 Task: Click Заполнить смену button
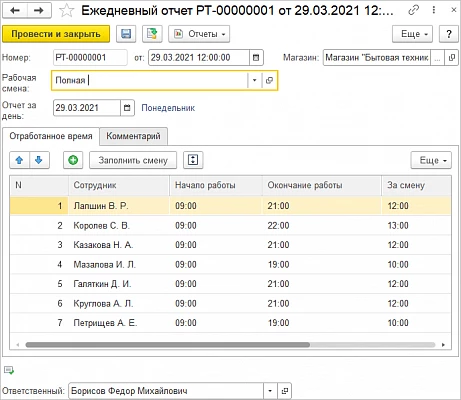point(133,160)
